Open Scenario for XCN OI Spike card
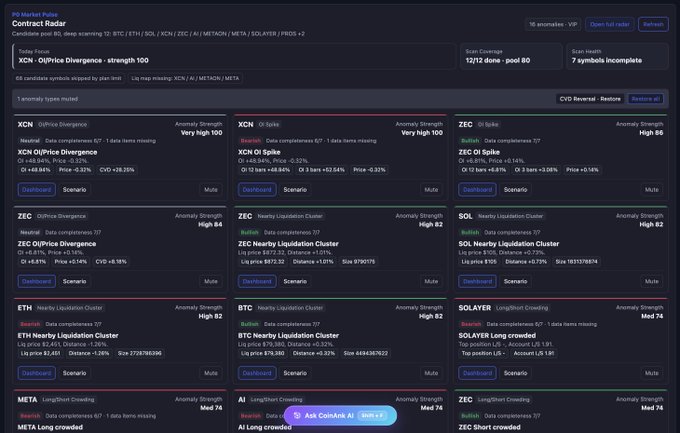680x433 pixels. click(295, 190)
